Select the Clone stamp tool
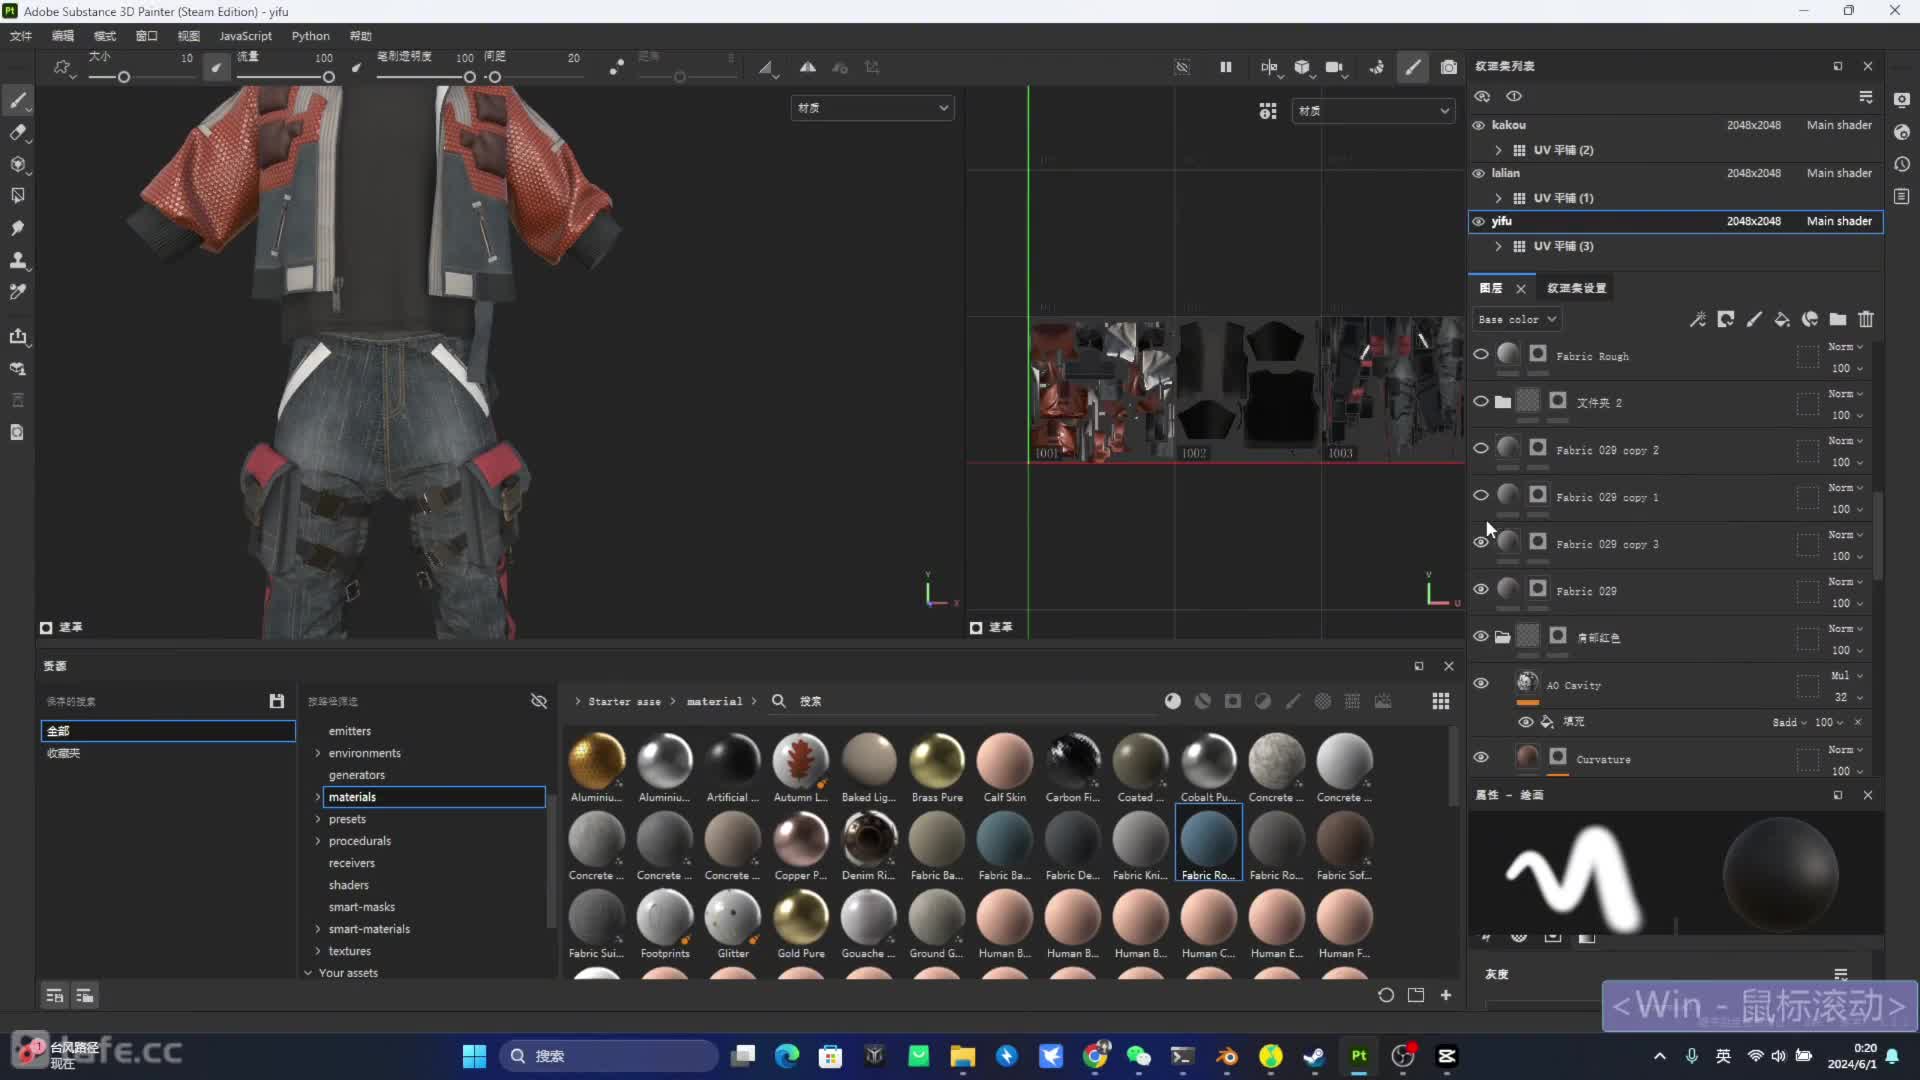Viewport: 1920px width, 1080px height. click(x=17, y=260)
